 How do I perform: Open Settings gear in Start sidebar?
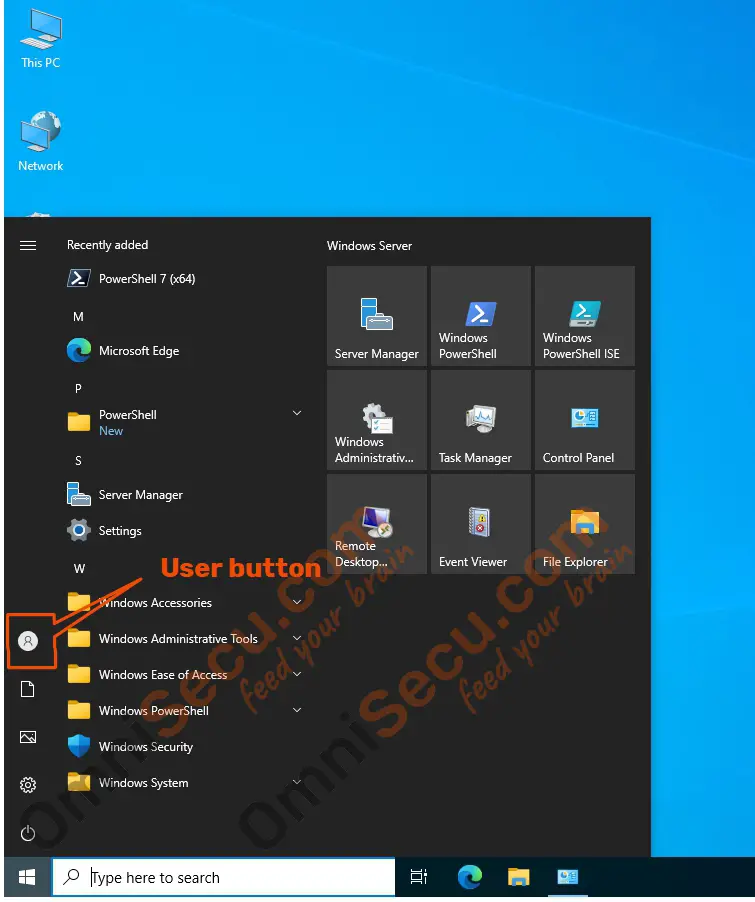(28, 785)
